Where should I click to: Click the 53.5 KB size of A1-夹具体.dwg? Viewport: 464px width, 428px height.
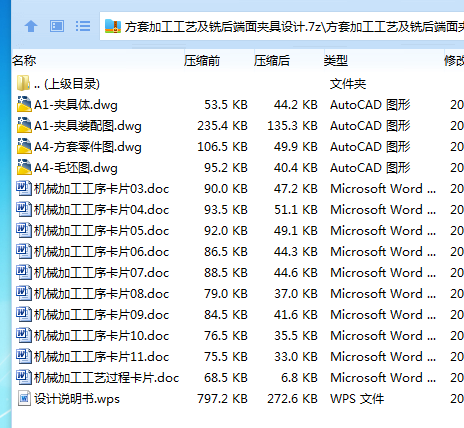(226, 105)
